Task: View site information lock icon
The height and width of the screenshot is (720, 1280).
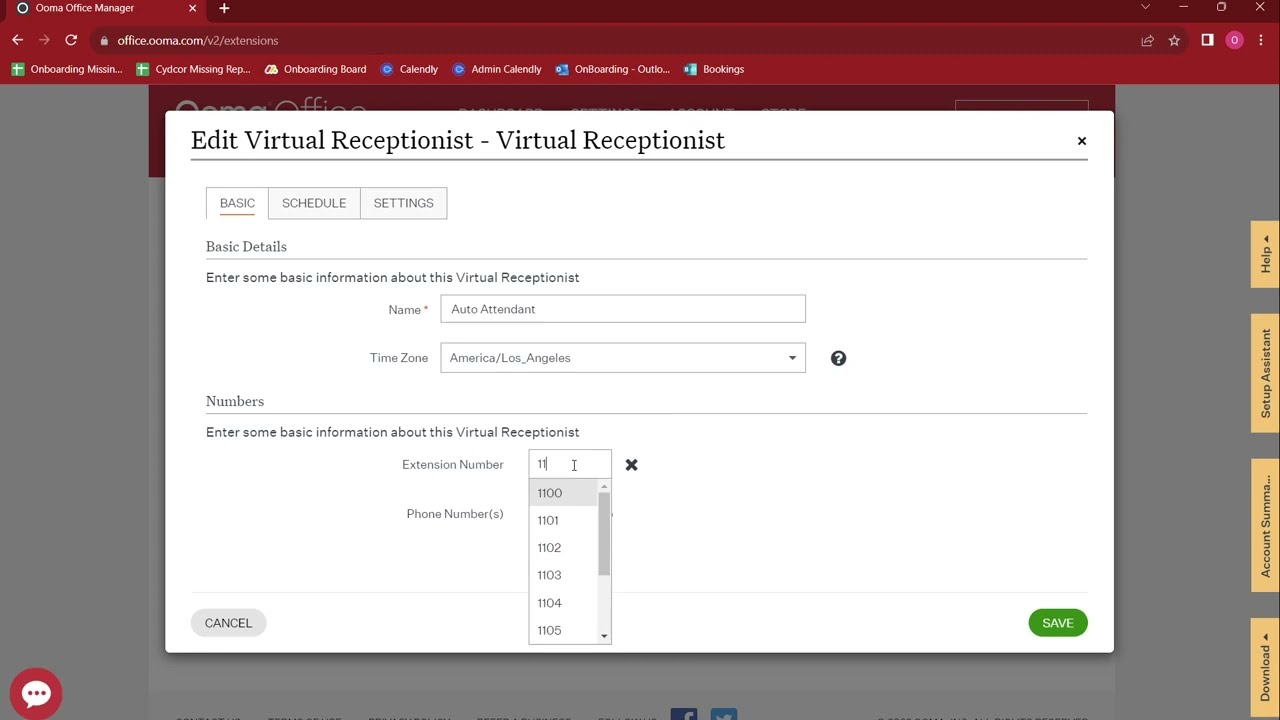Action: [x=104, y=40]
